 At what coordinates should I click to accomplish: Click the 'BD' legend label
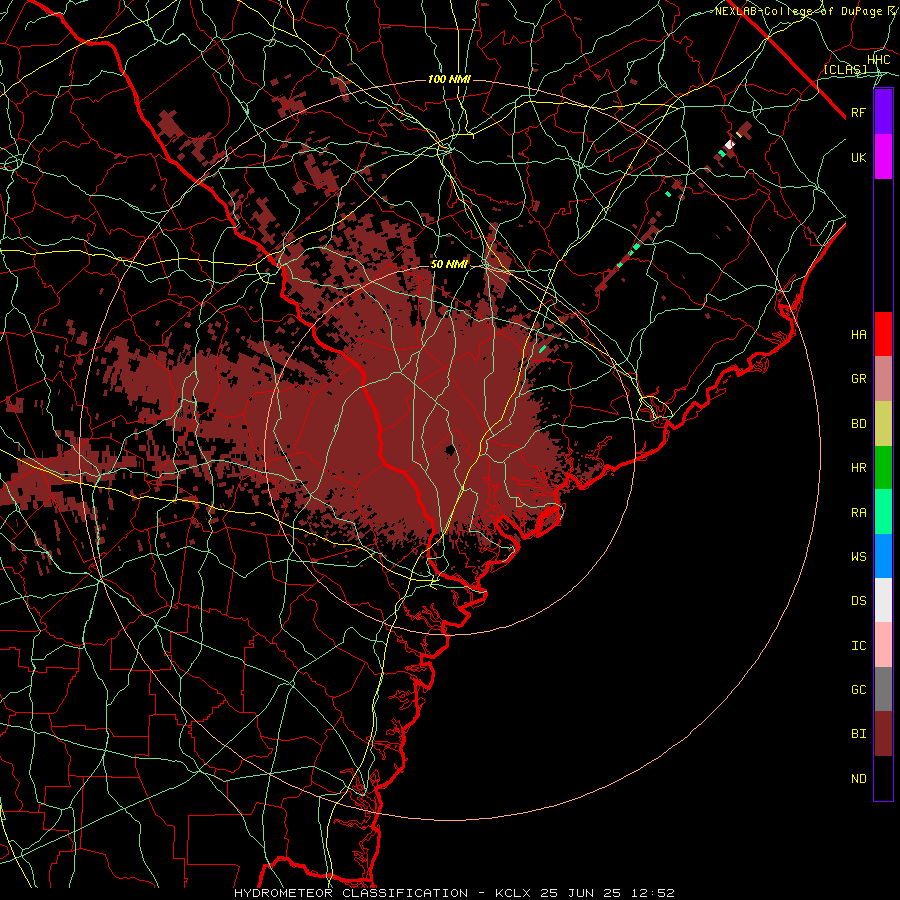pyautogui.click(x=858, y=424)
